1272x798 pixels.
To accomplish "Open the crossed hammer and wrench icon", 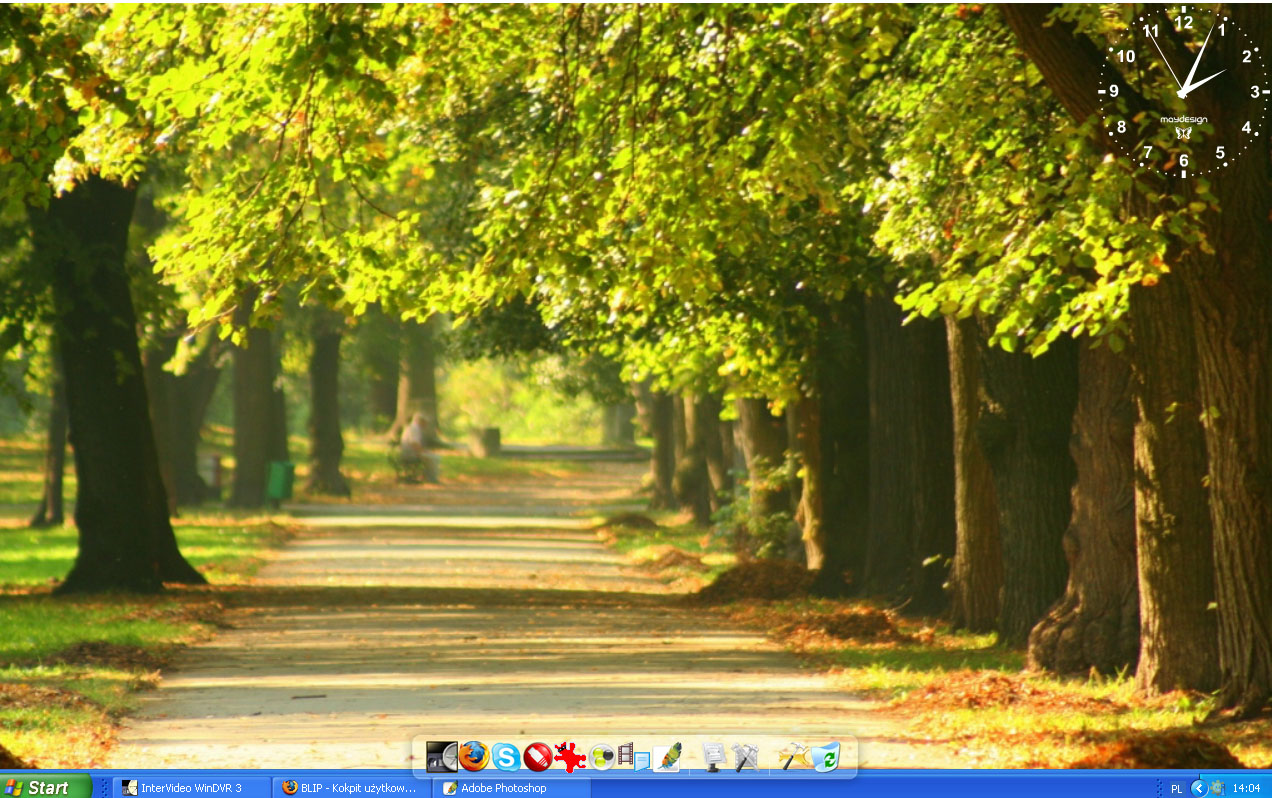I will [745, 757].
